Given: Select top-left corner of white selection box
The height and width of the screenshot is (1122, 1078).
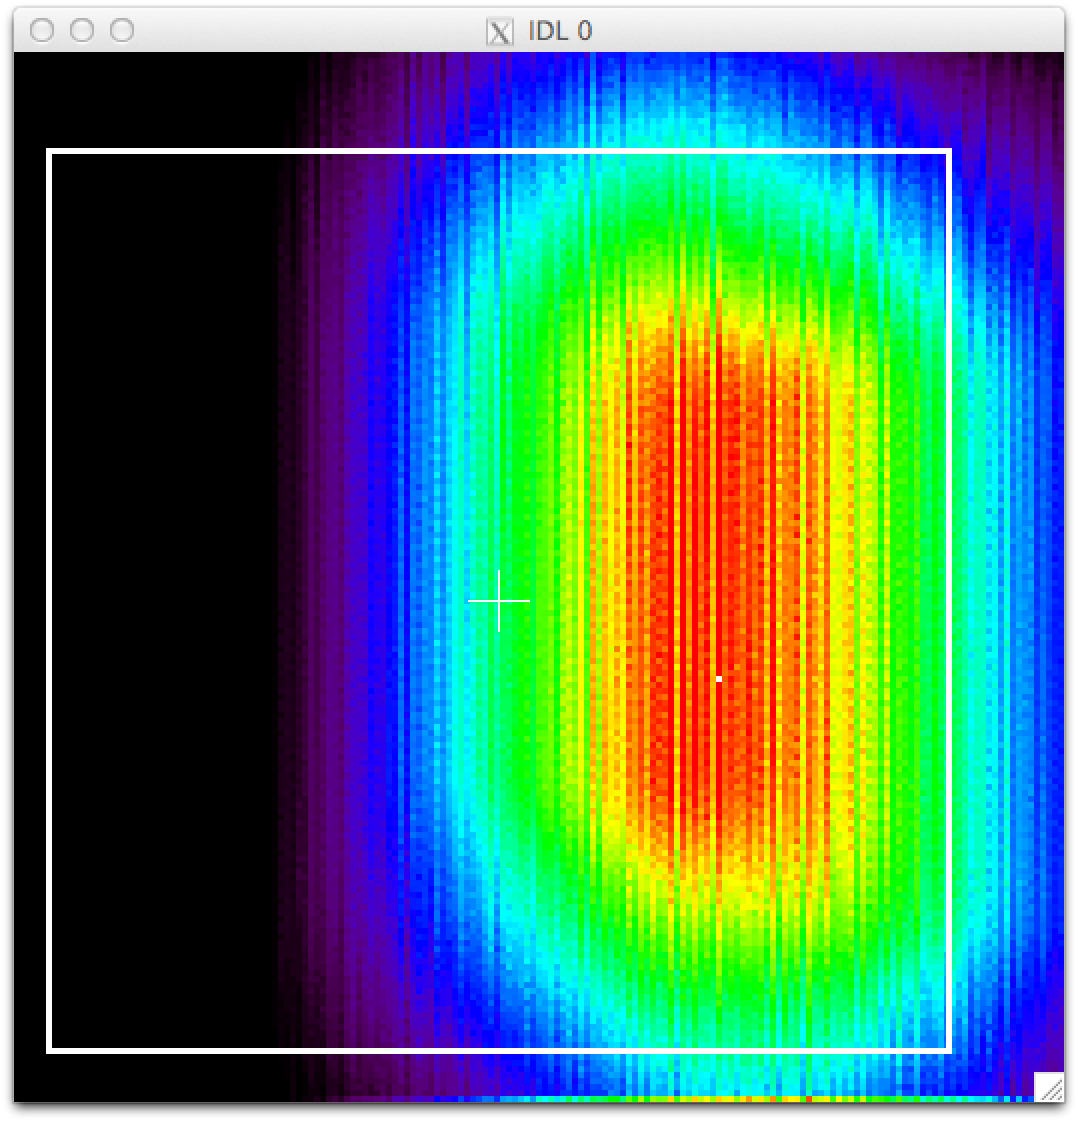Looking at the screenshot, I should point(49,152).
